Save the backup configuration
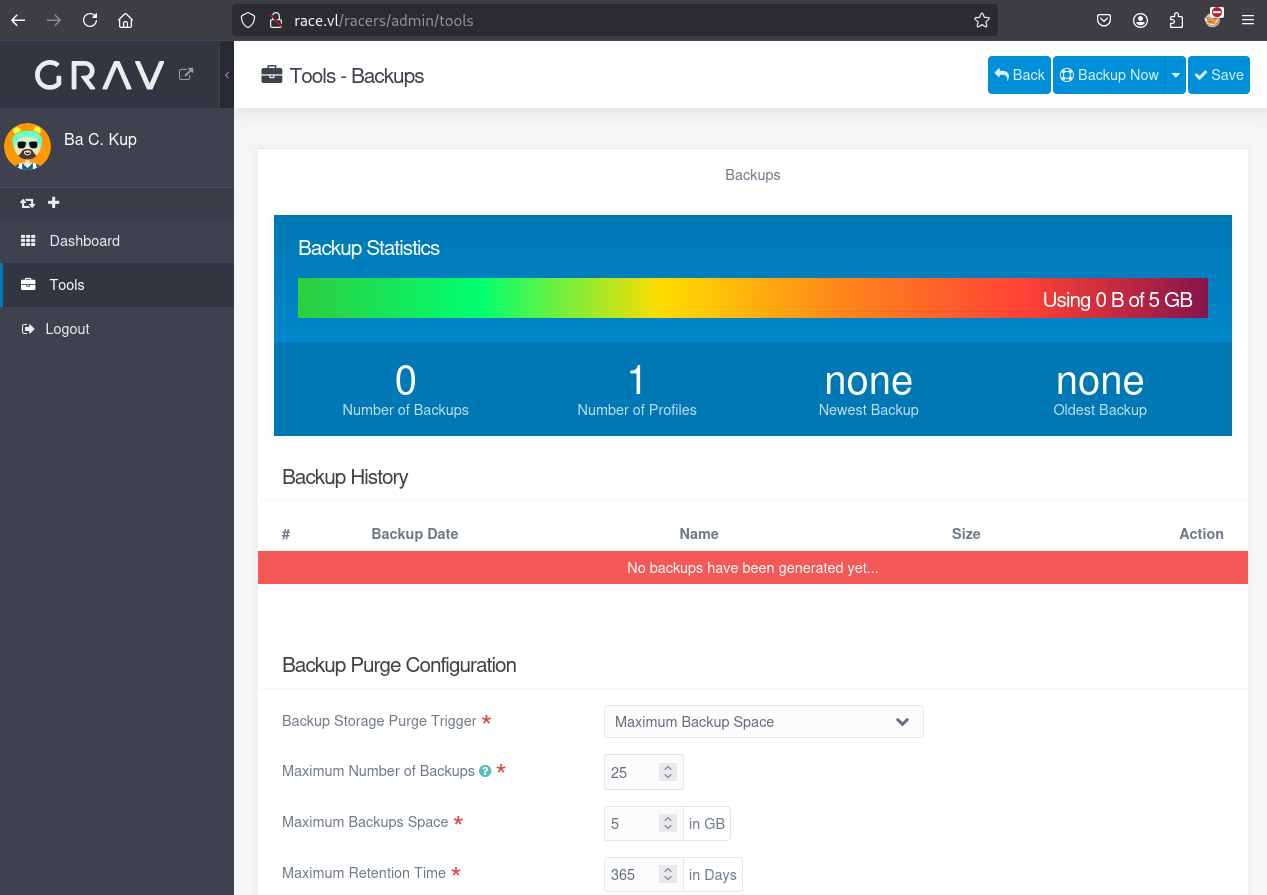Viewport: 1267px width, 895px height. tap(1219, 75)
